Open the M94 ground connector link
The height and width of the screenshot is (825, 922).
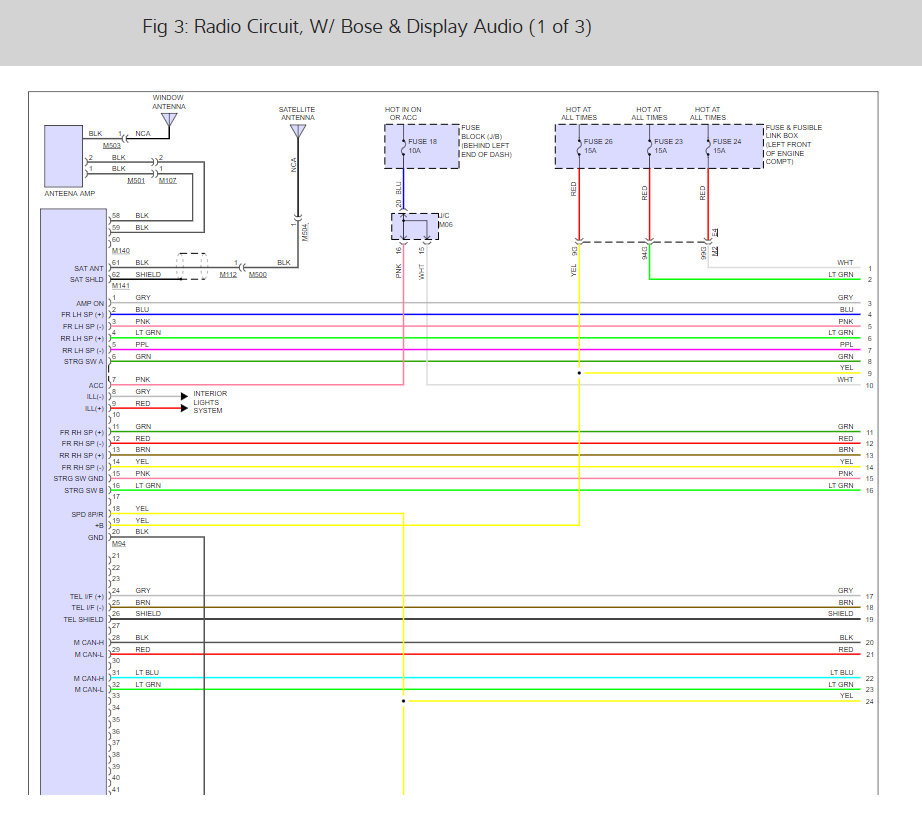[118, 544]
